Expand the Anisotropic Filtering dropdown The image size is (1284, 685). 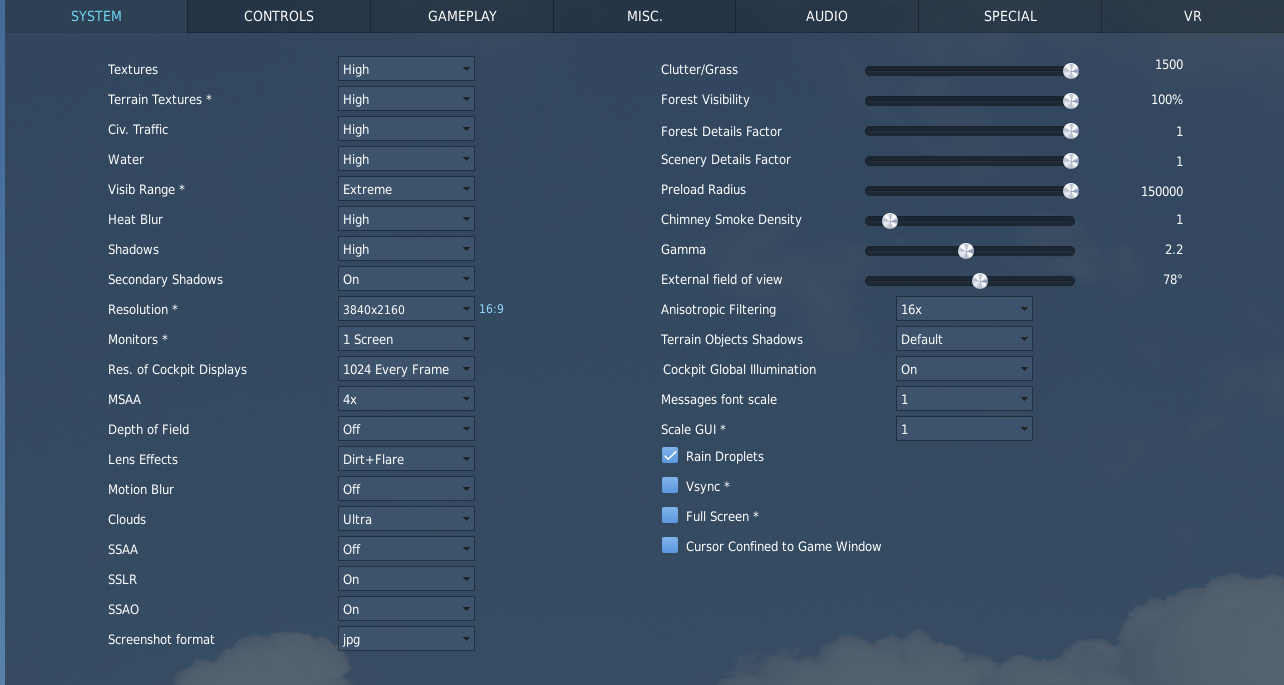point(964,309)
